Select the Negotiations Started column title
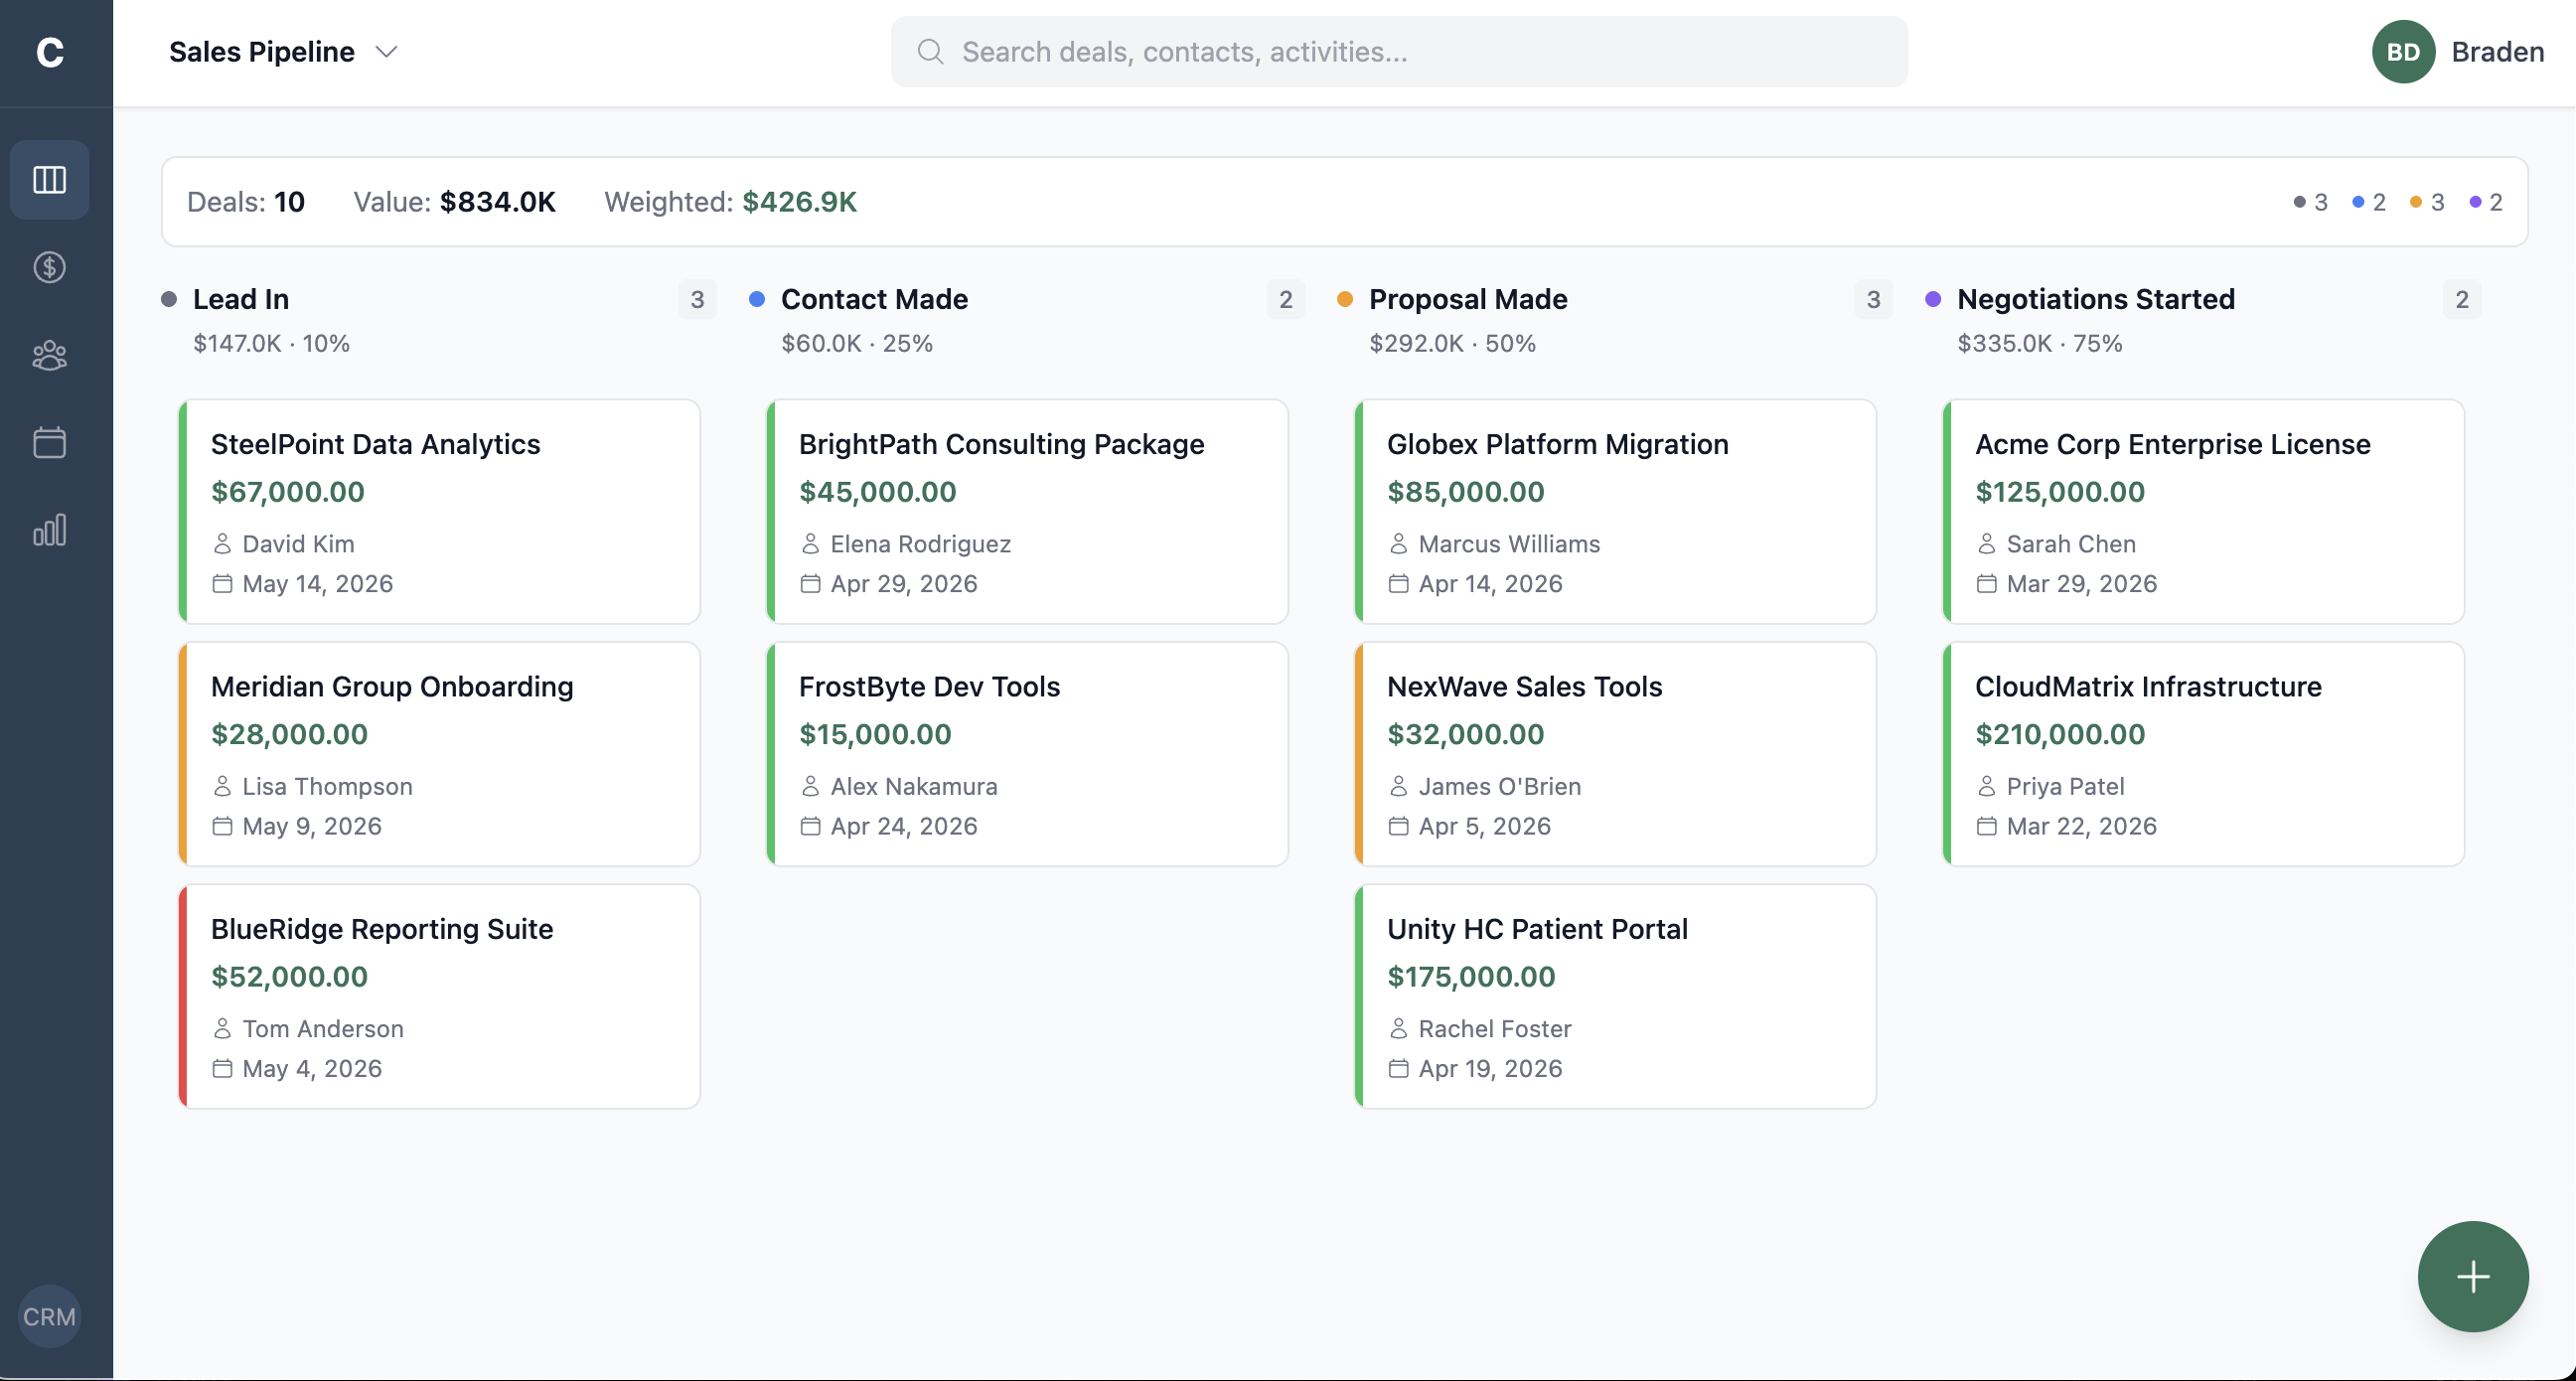 pos(2096,299)
